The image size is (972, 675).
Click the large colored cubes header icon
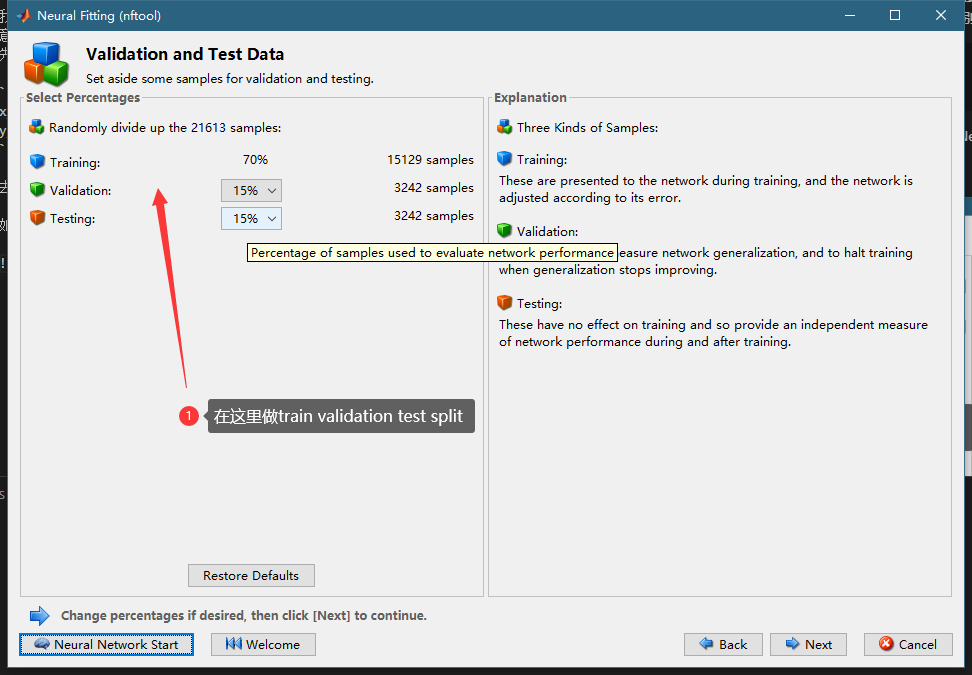[x=46, y=64]
